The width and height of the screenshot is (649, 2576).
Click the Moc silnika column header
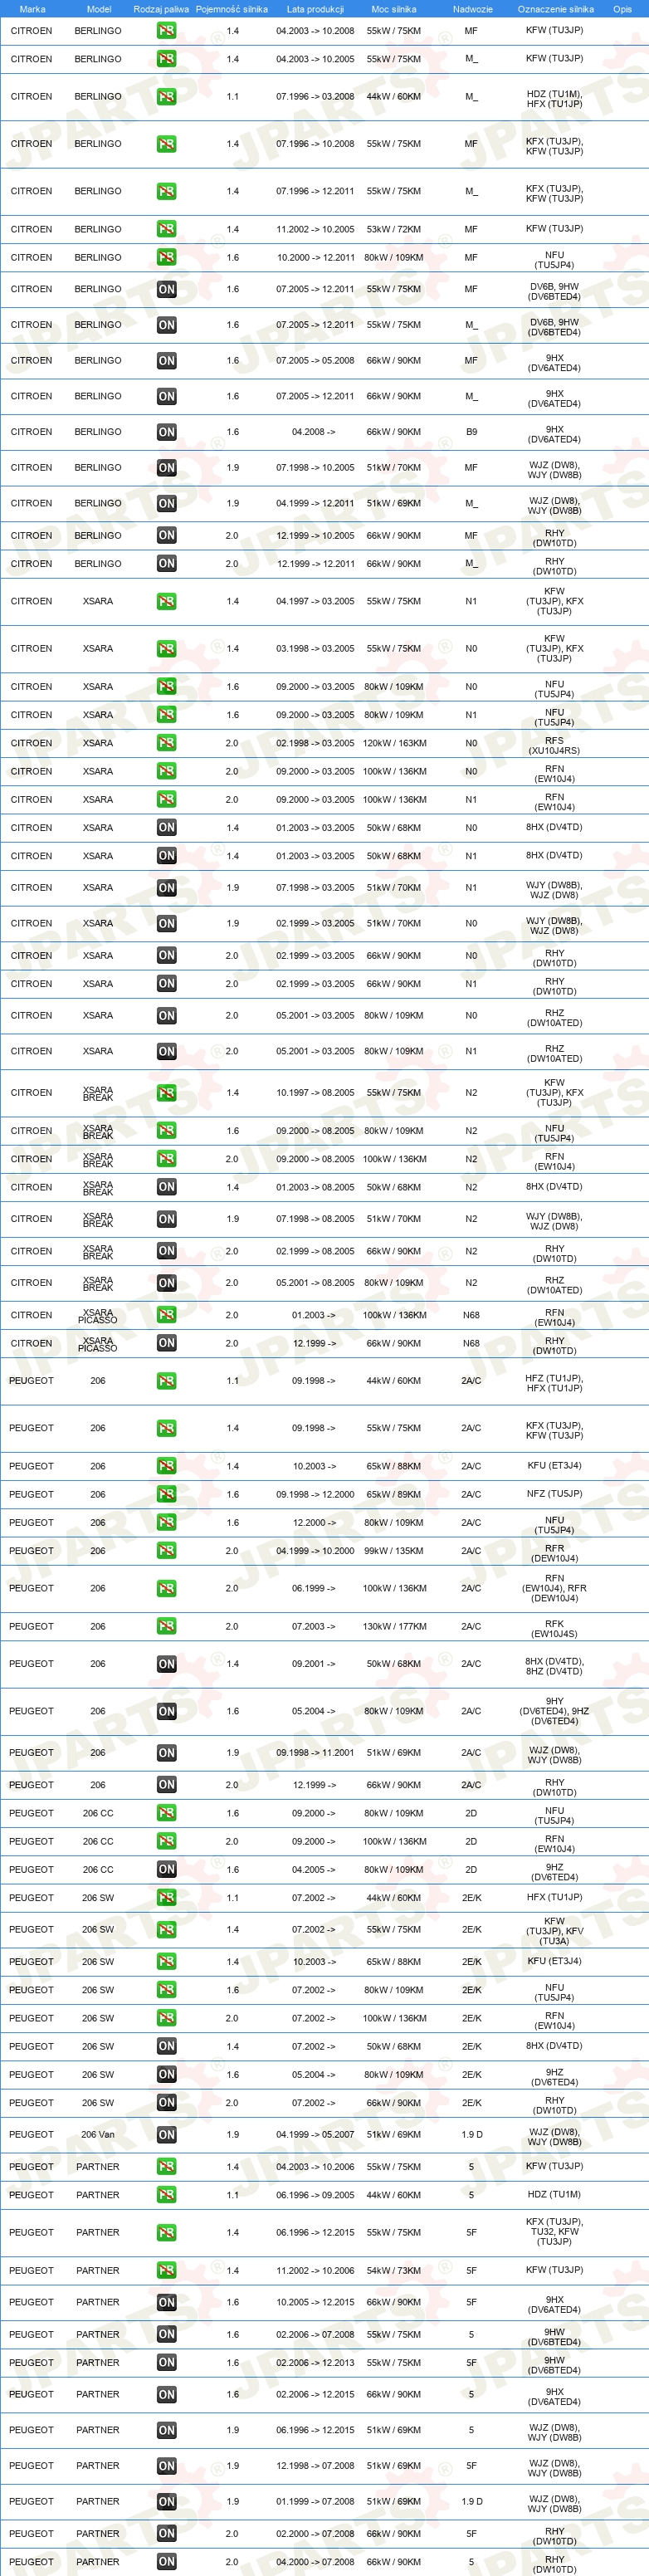[x=394, y=9]
